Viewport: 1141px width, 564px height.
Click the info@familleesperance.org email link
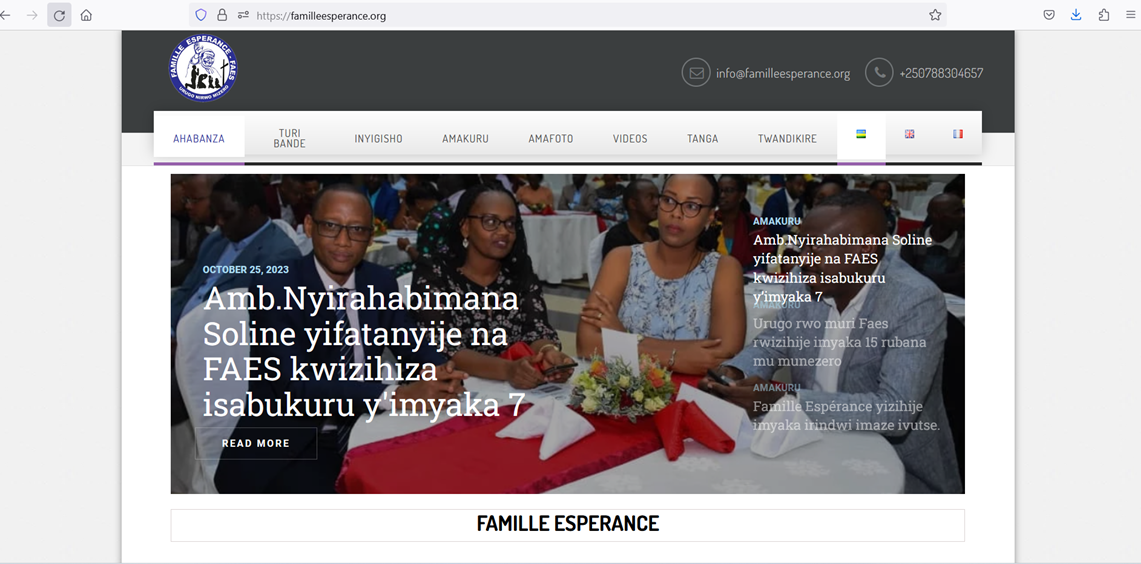pos(783,74)
